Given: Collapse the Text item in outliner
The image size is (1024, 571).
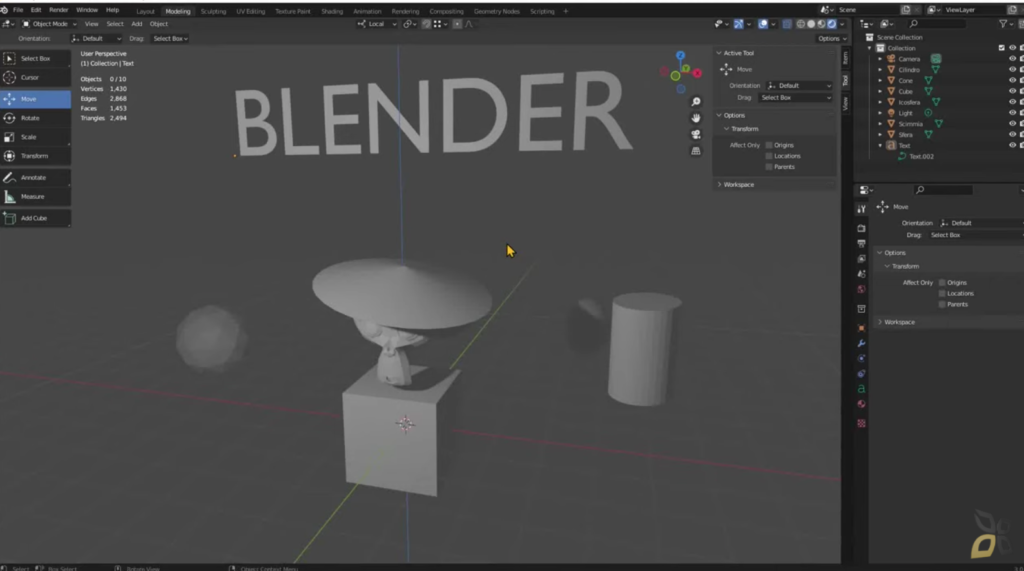Looking at the screenshot, I should (880, 146).
